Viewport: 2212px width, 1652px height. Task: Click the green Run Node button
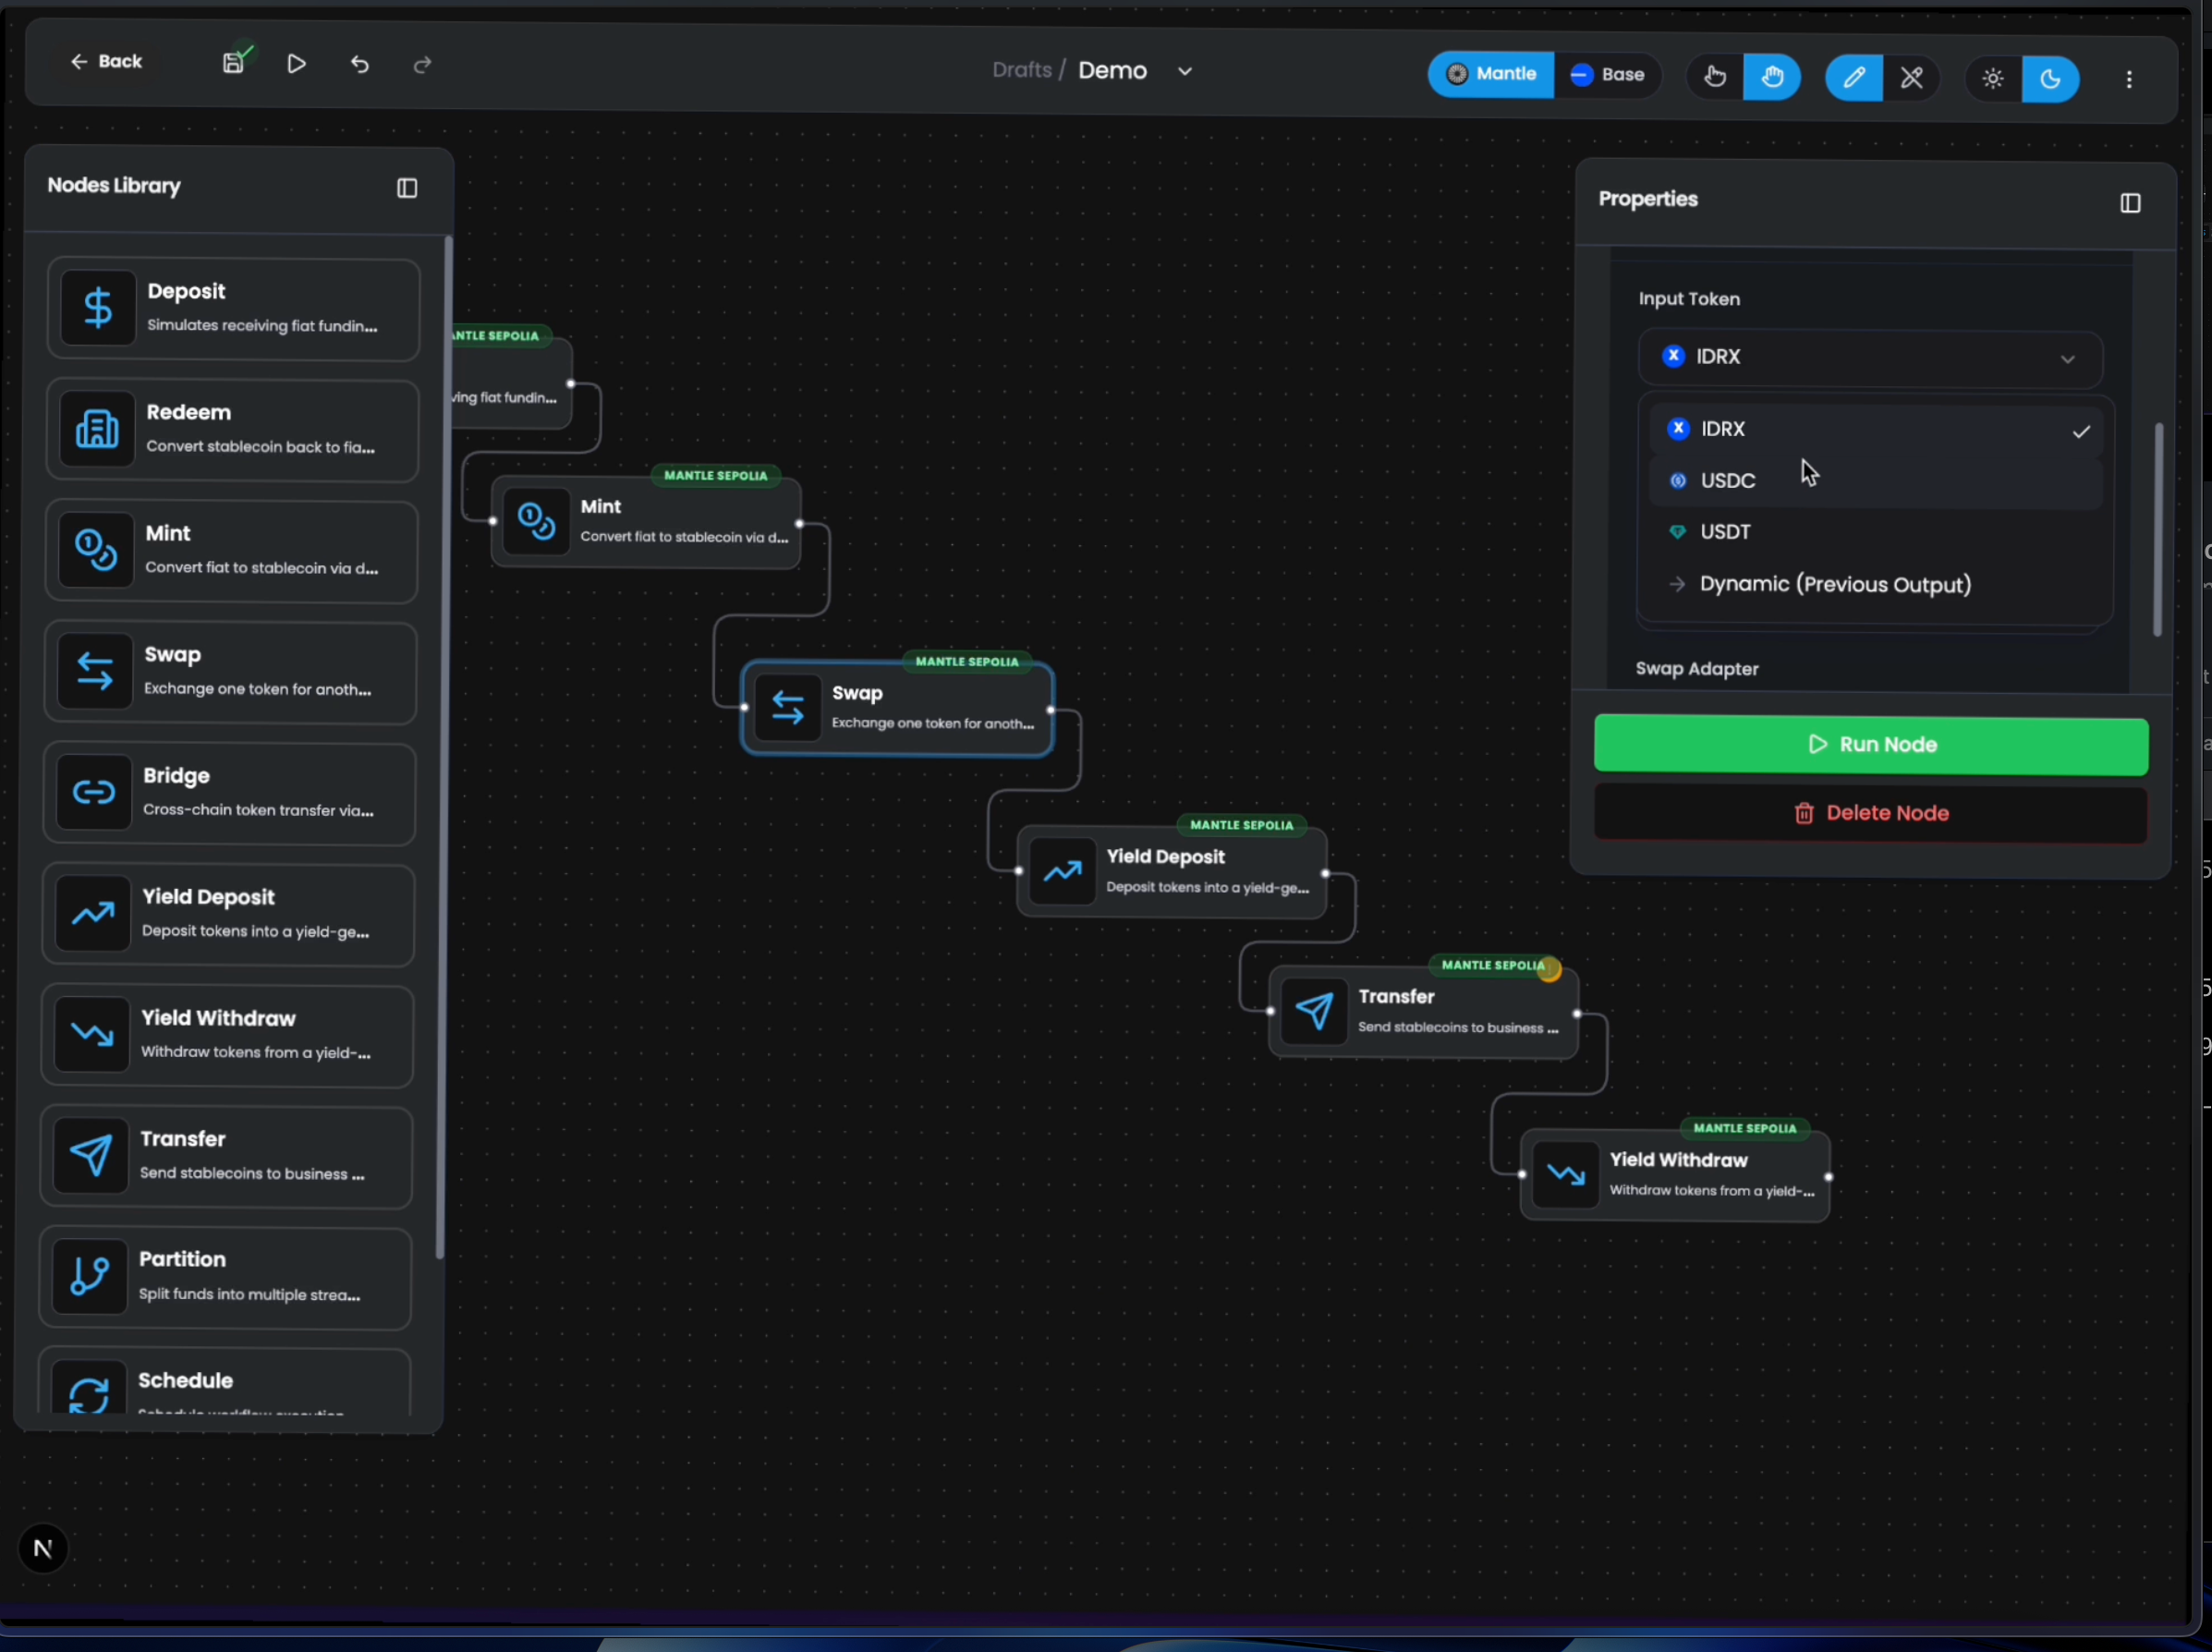point(1870,745)
